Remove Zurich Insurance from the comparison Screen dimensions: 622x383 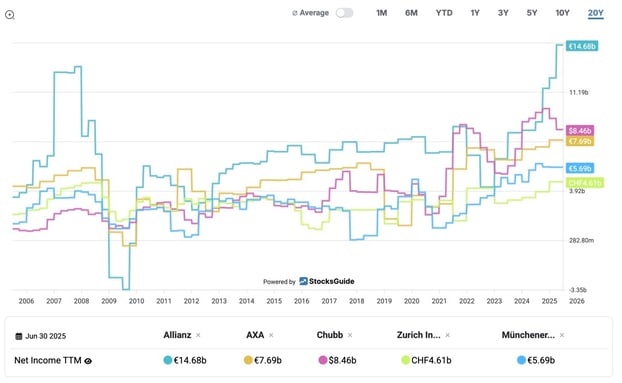(x=447, y=335)
